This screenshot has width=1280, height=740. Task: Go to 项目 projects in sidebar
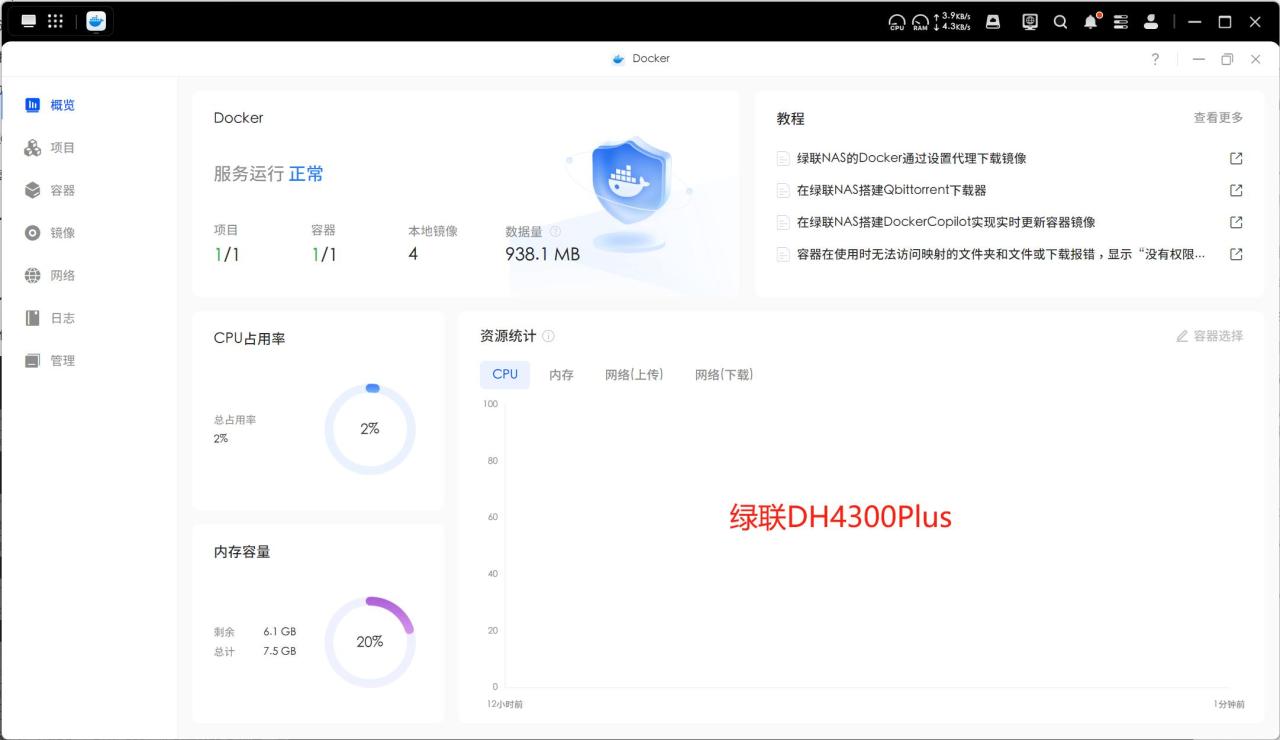coord(50,148)
